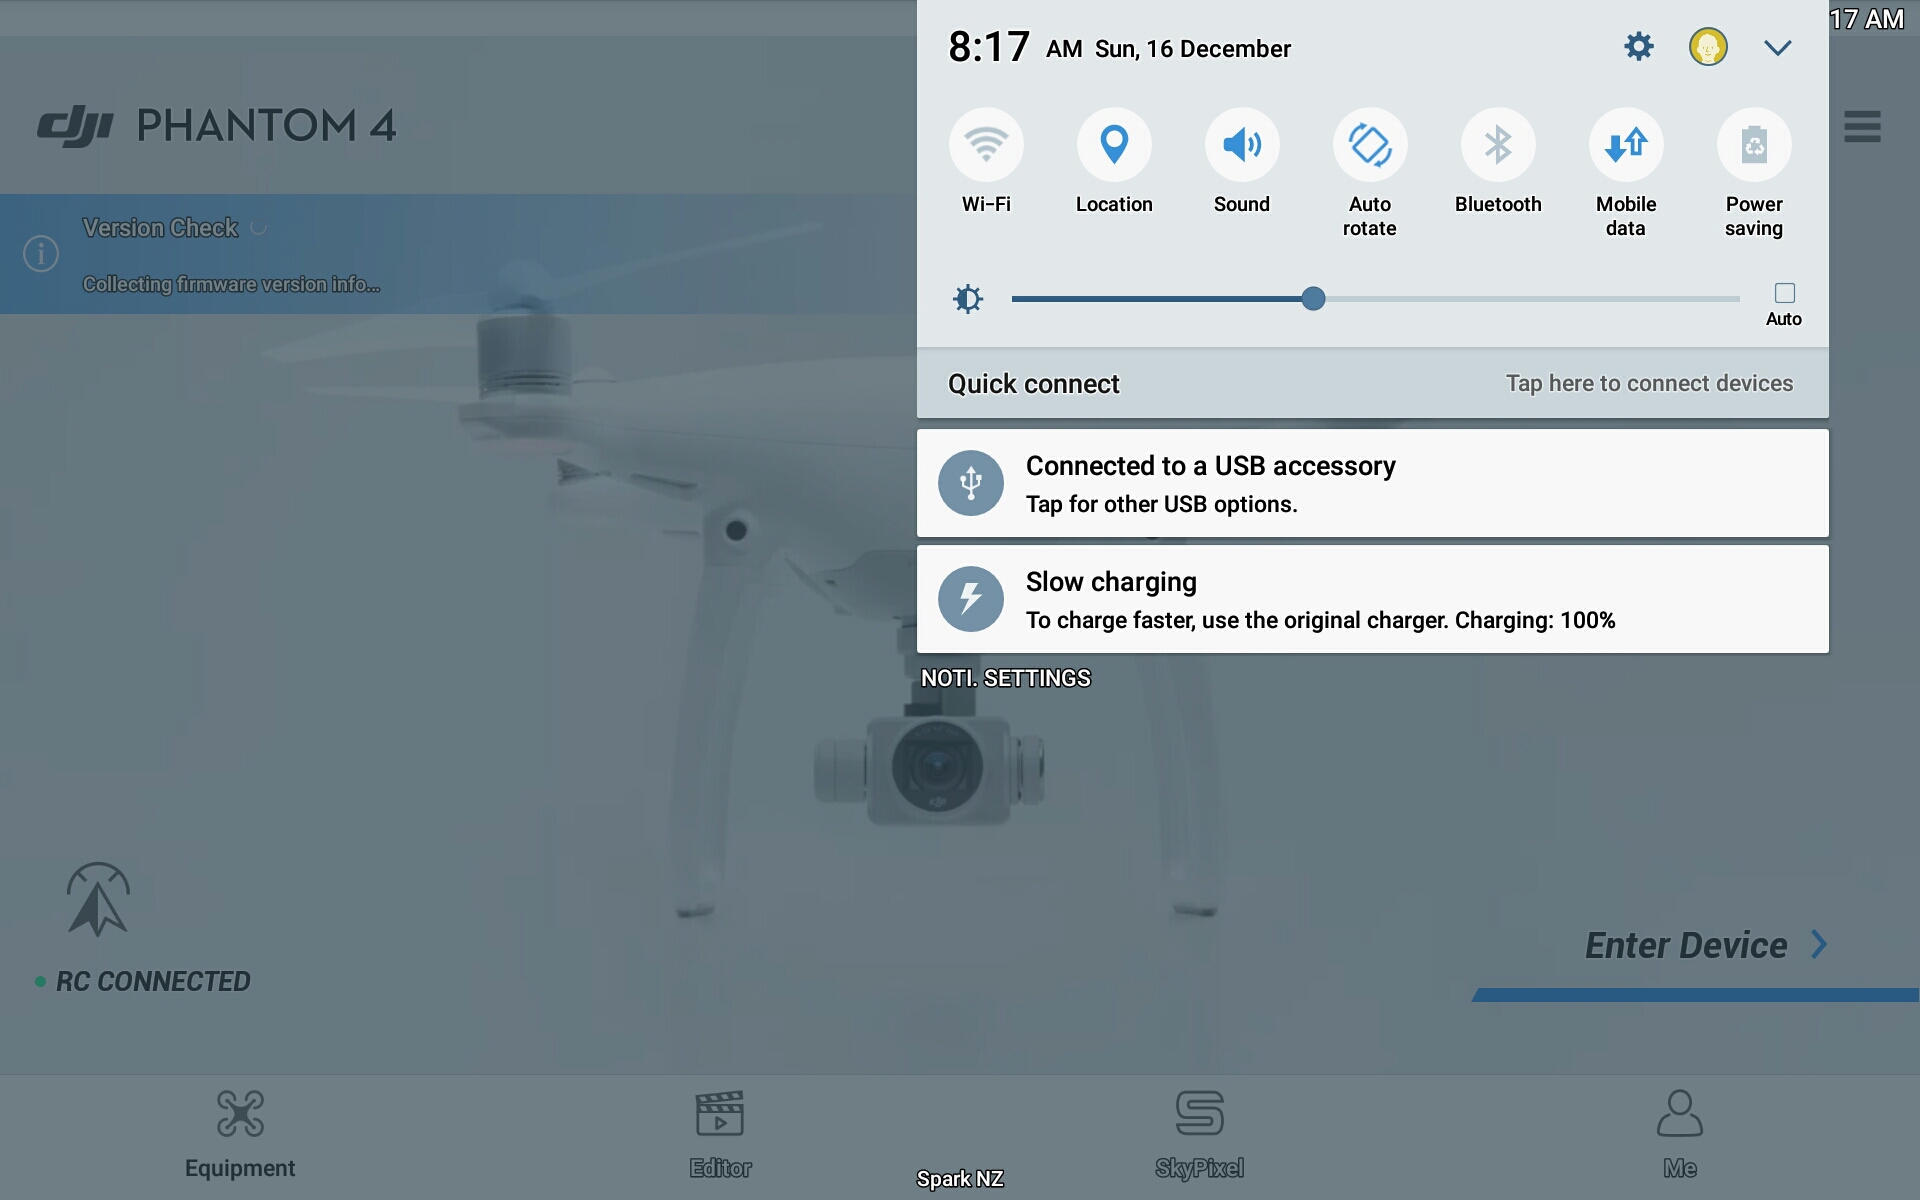The width and height of the screenshot is (1920, 1200).
Task: Toggle Auto rotate quick setting
Action: (1370, 145)
